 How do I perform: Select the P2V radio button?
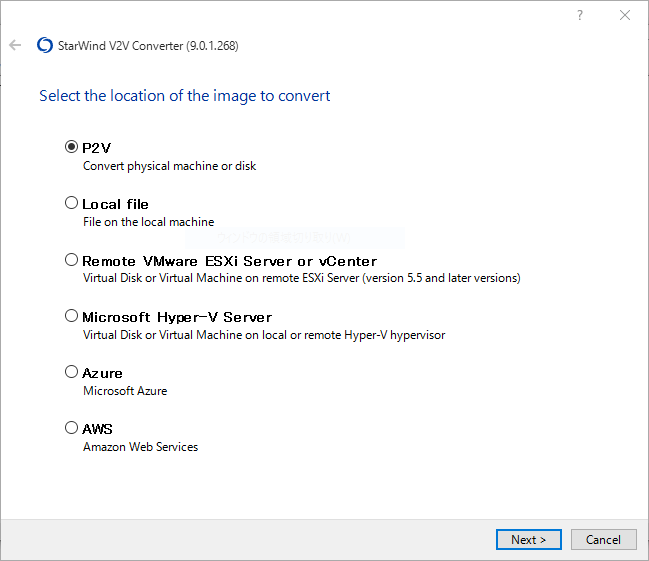[71, 147]
